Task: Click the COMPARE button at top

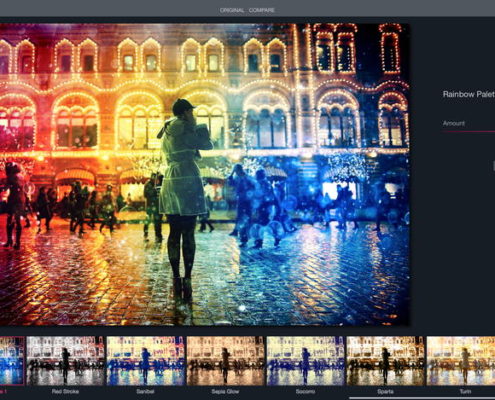Action: click(x=262, y=10)
